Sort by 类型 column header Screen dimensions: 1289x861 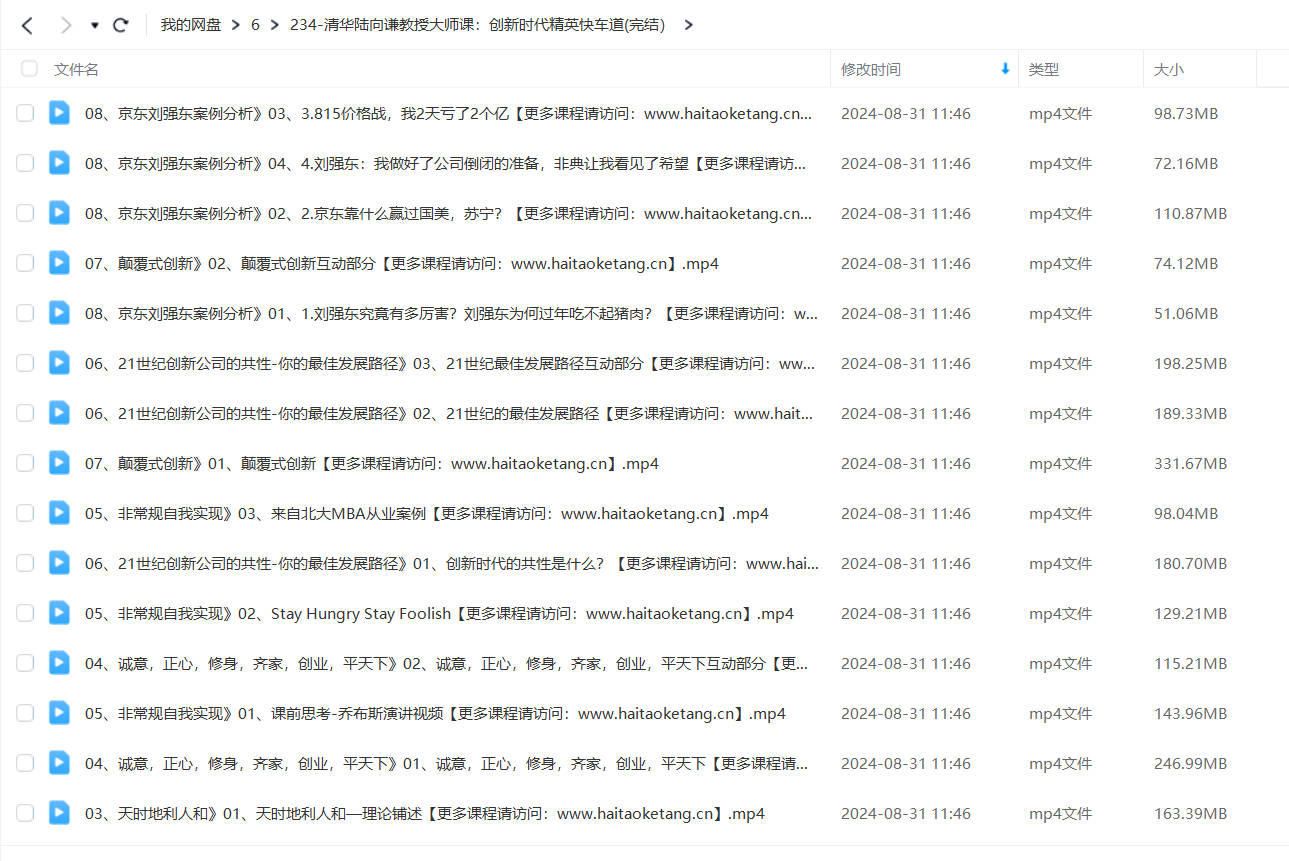click(x=1044, y=69)
